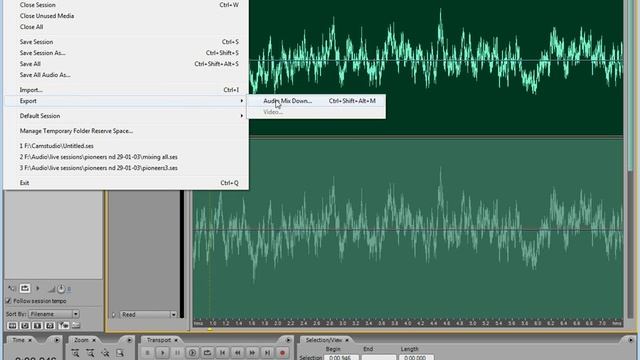Click the Fast Forward transport button
This screenshot has height=360, width=640.
coord(252,353)
